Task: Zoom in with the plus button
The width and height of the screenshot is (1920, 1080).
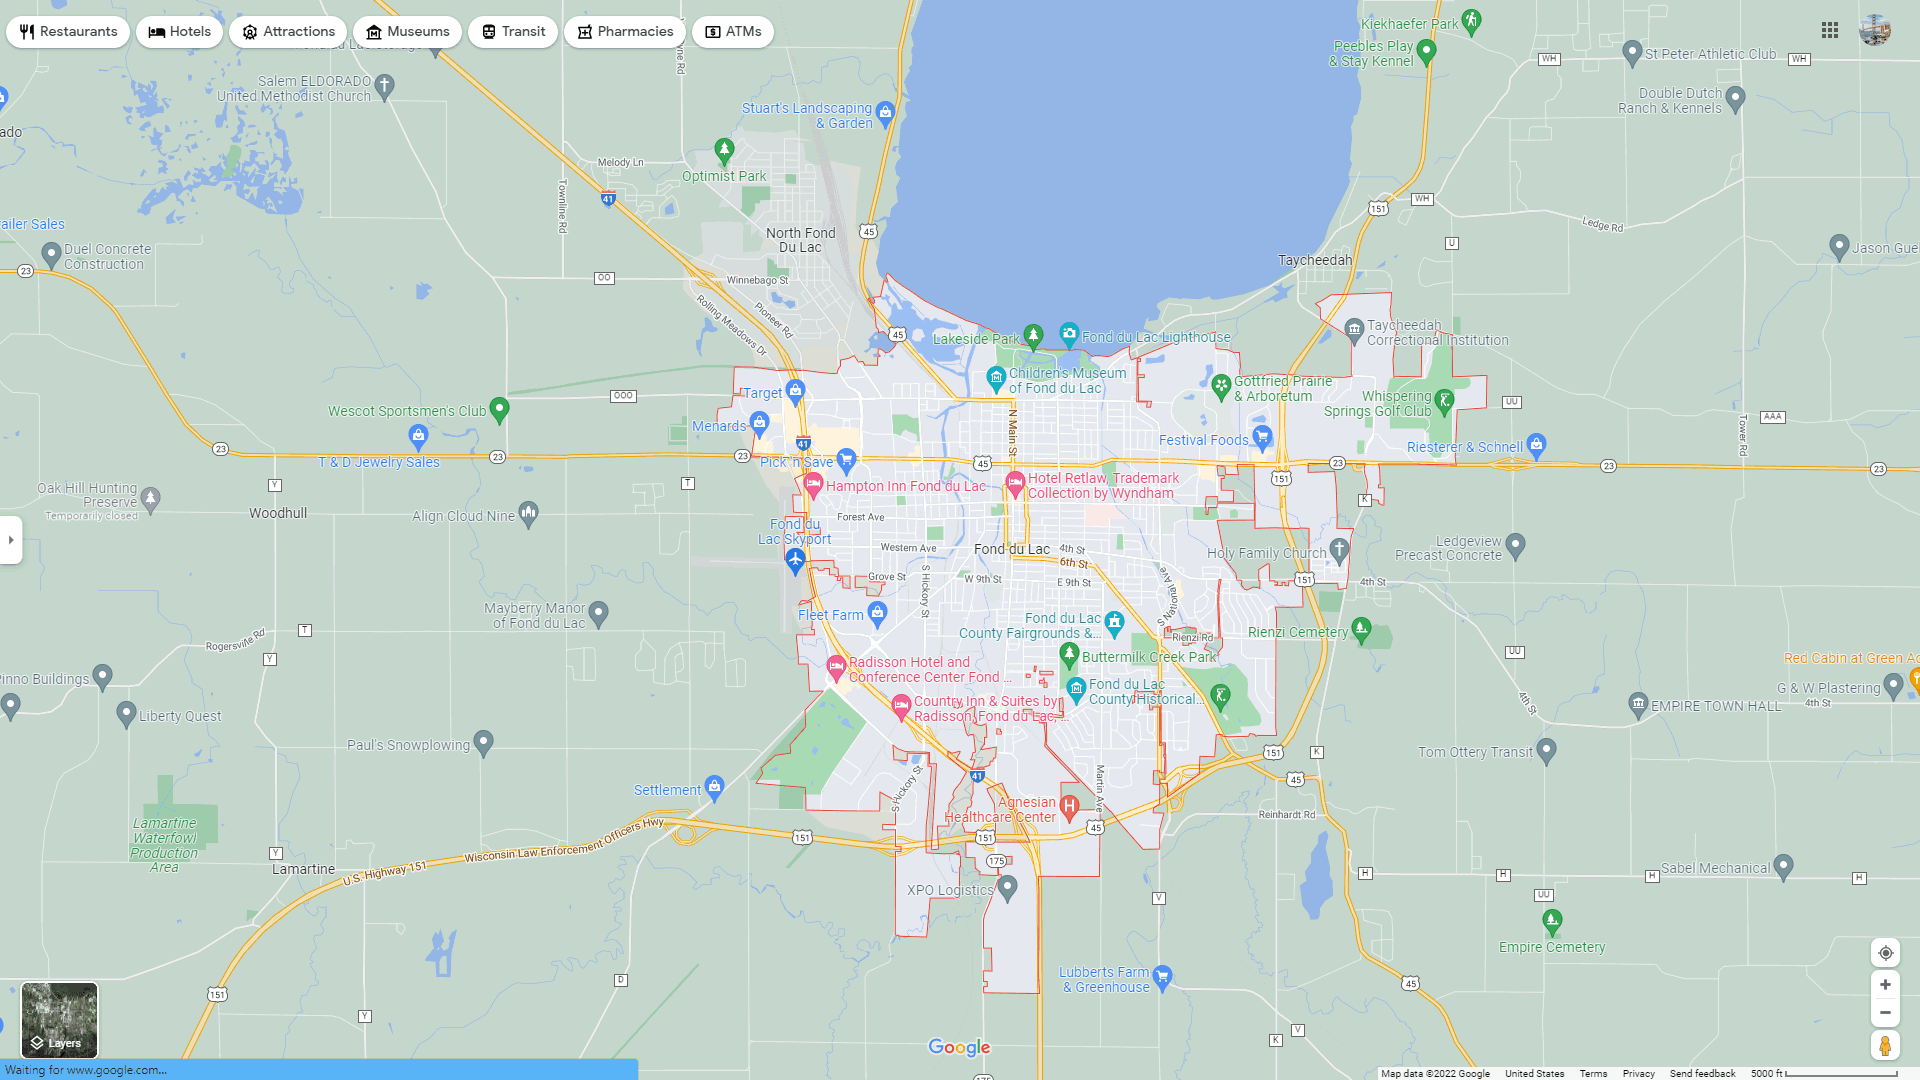Action: pyautogui.click(x=1885, y=985)
